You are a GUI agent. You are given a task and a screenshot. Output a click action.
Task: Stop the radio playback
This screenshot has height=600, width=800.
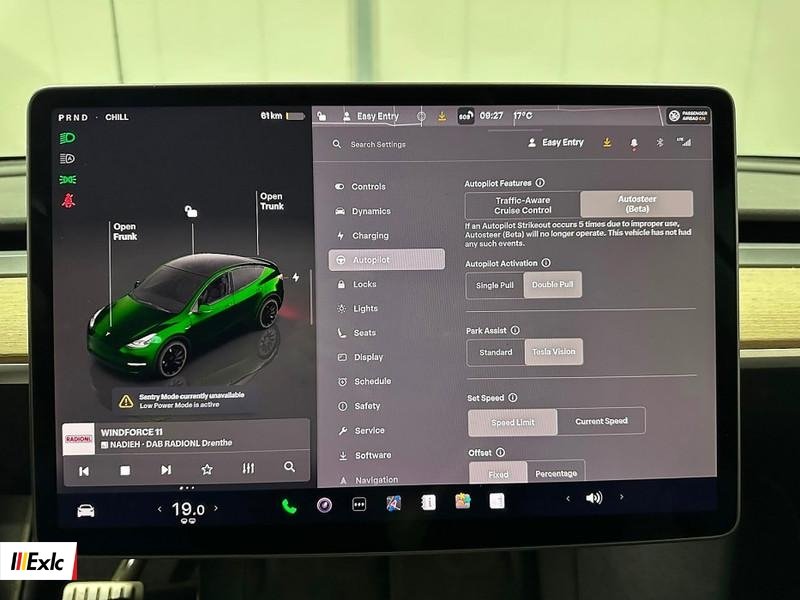click(125, 470)
